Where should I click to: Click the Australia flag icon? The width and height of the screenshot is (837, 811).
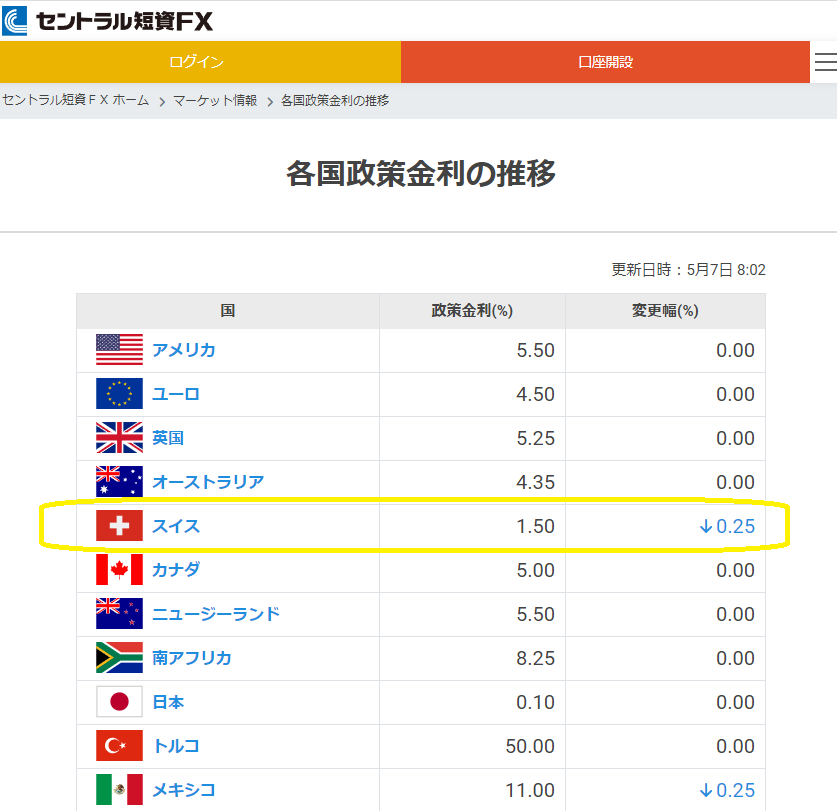pos(120,482)
